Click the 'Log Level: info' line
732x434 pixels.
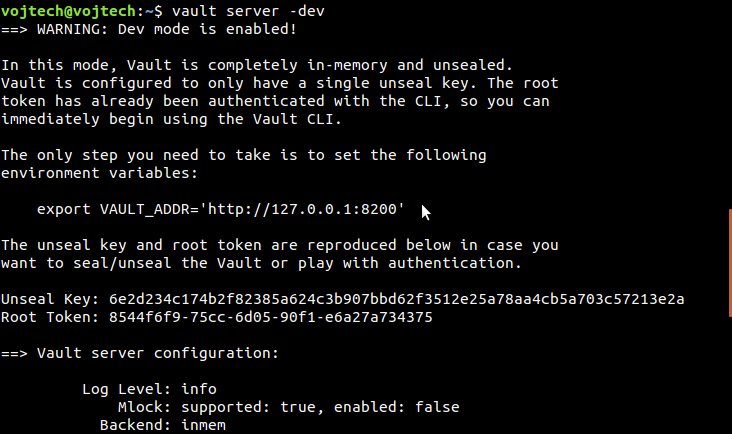click(x=149, y=389)
